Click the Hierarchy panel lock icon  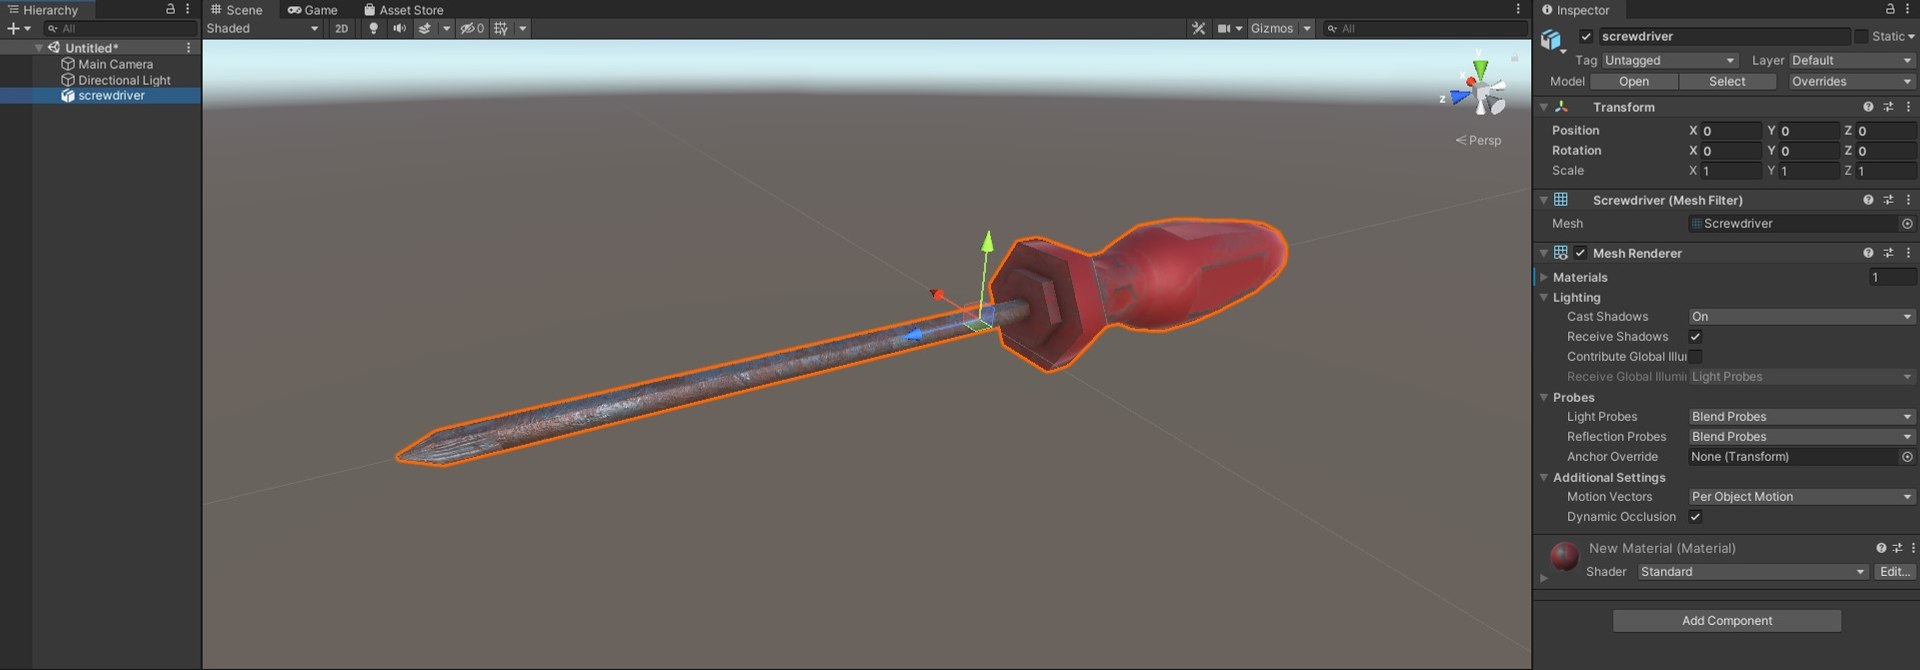(170, 9)
